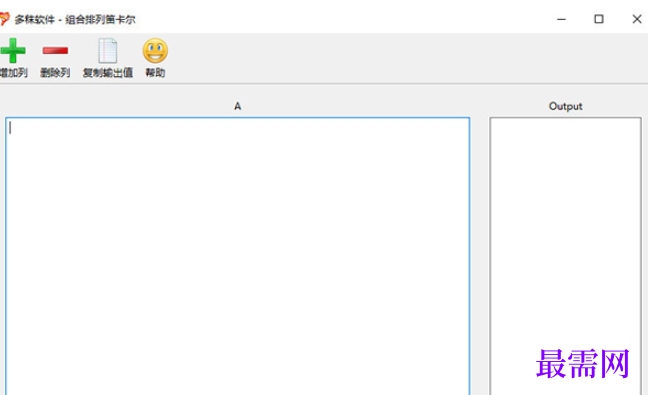Screen dimensions: 648x395
Task: Click the green plus 增加列 icon
Action: pyautogui.click(x=13, y=50)
